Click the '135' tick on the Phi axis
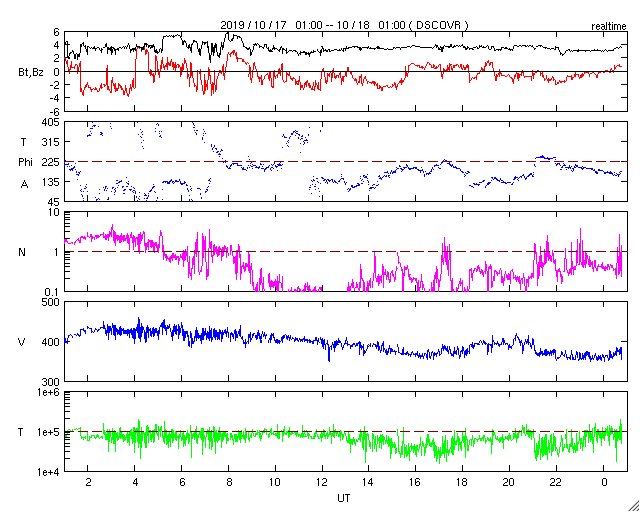The height and width of the screenshot is (512, 640). point(51,181)
